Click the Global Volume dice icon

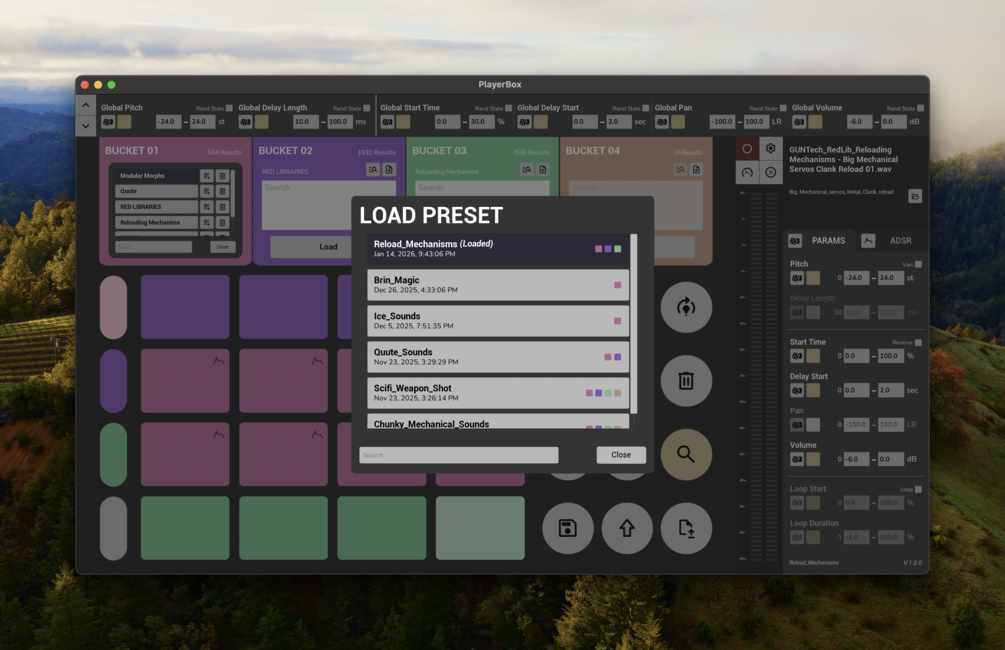(799, 122)
